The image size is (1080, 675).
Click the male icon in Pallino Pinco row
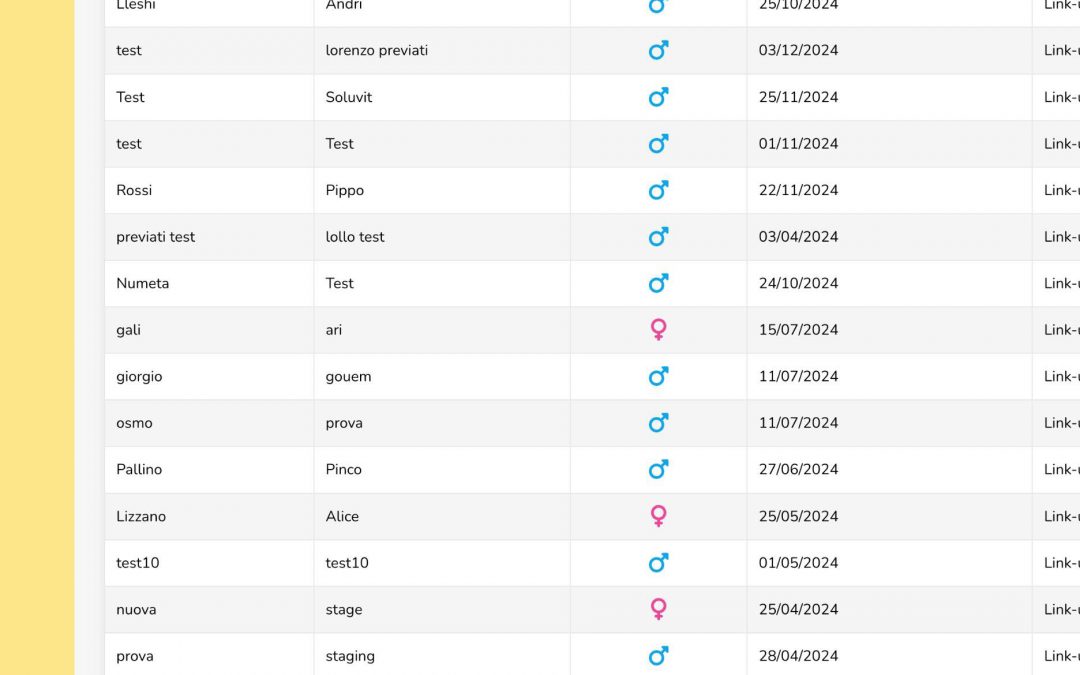click(658, 469)
